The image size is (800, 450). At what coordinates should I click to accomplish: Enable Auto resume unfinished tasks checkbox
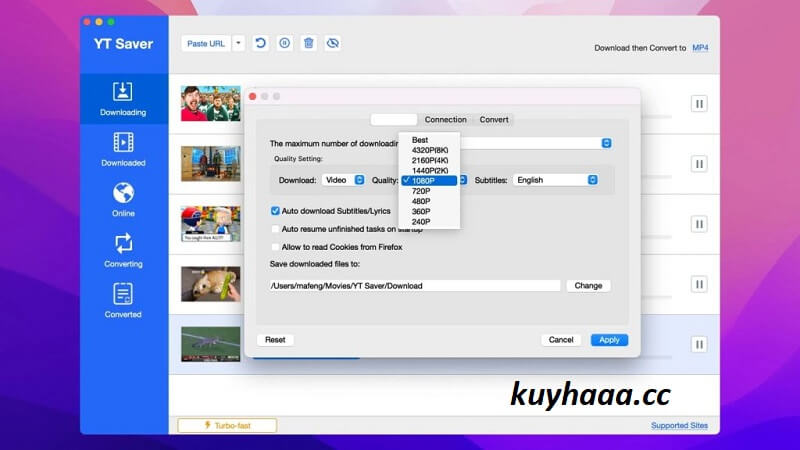coord(275,229)
